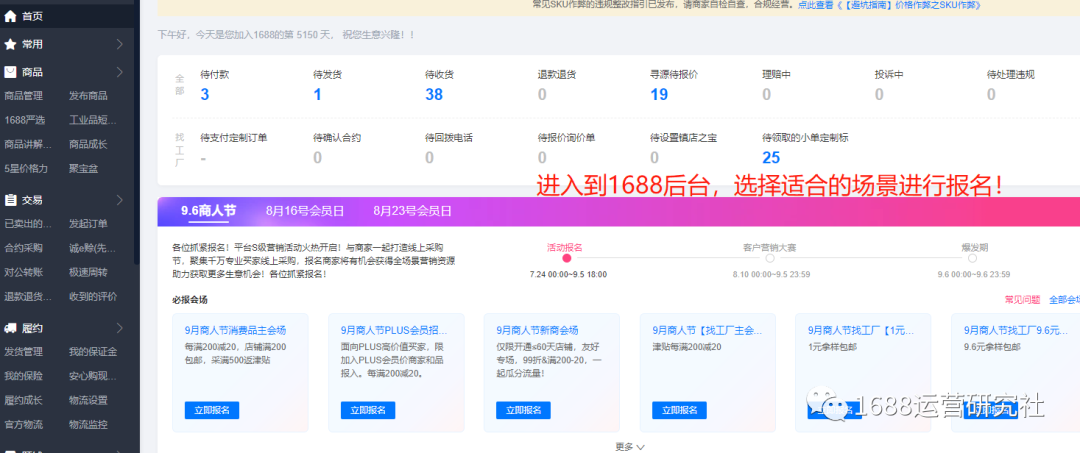Click the document icon beside 交易
The image size is (1080, 453).
point(10,200)
